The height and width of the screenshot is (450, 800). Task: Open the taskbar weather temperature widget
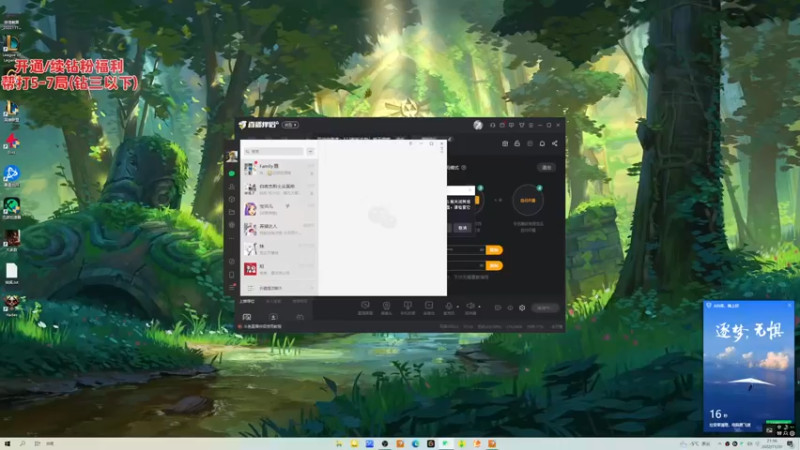(x=695, y=444)
